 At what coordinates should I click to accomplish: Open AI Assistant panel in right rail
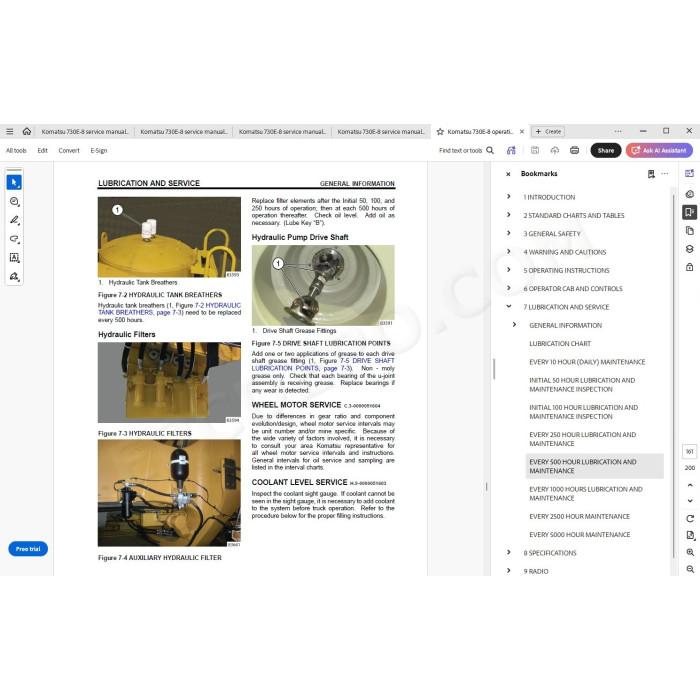tap(690, 174)
